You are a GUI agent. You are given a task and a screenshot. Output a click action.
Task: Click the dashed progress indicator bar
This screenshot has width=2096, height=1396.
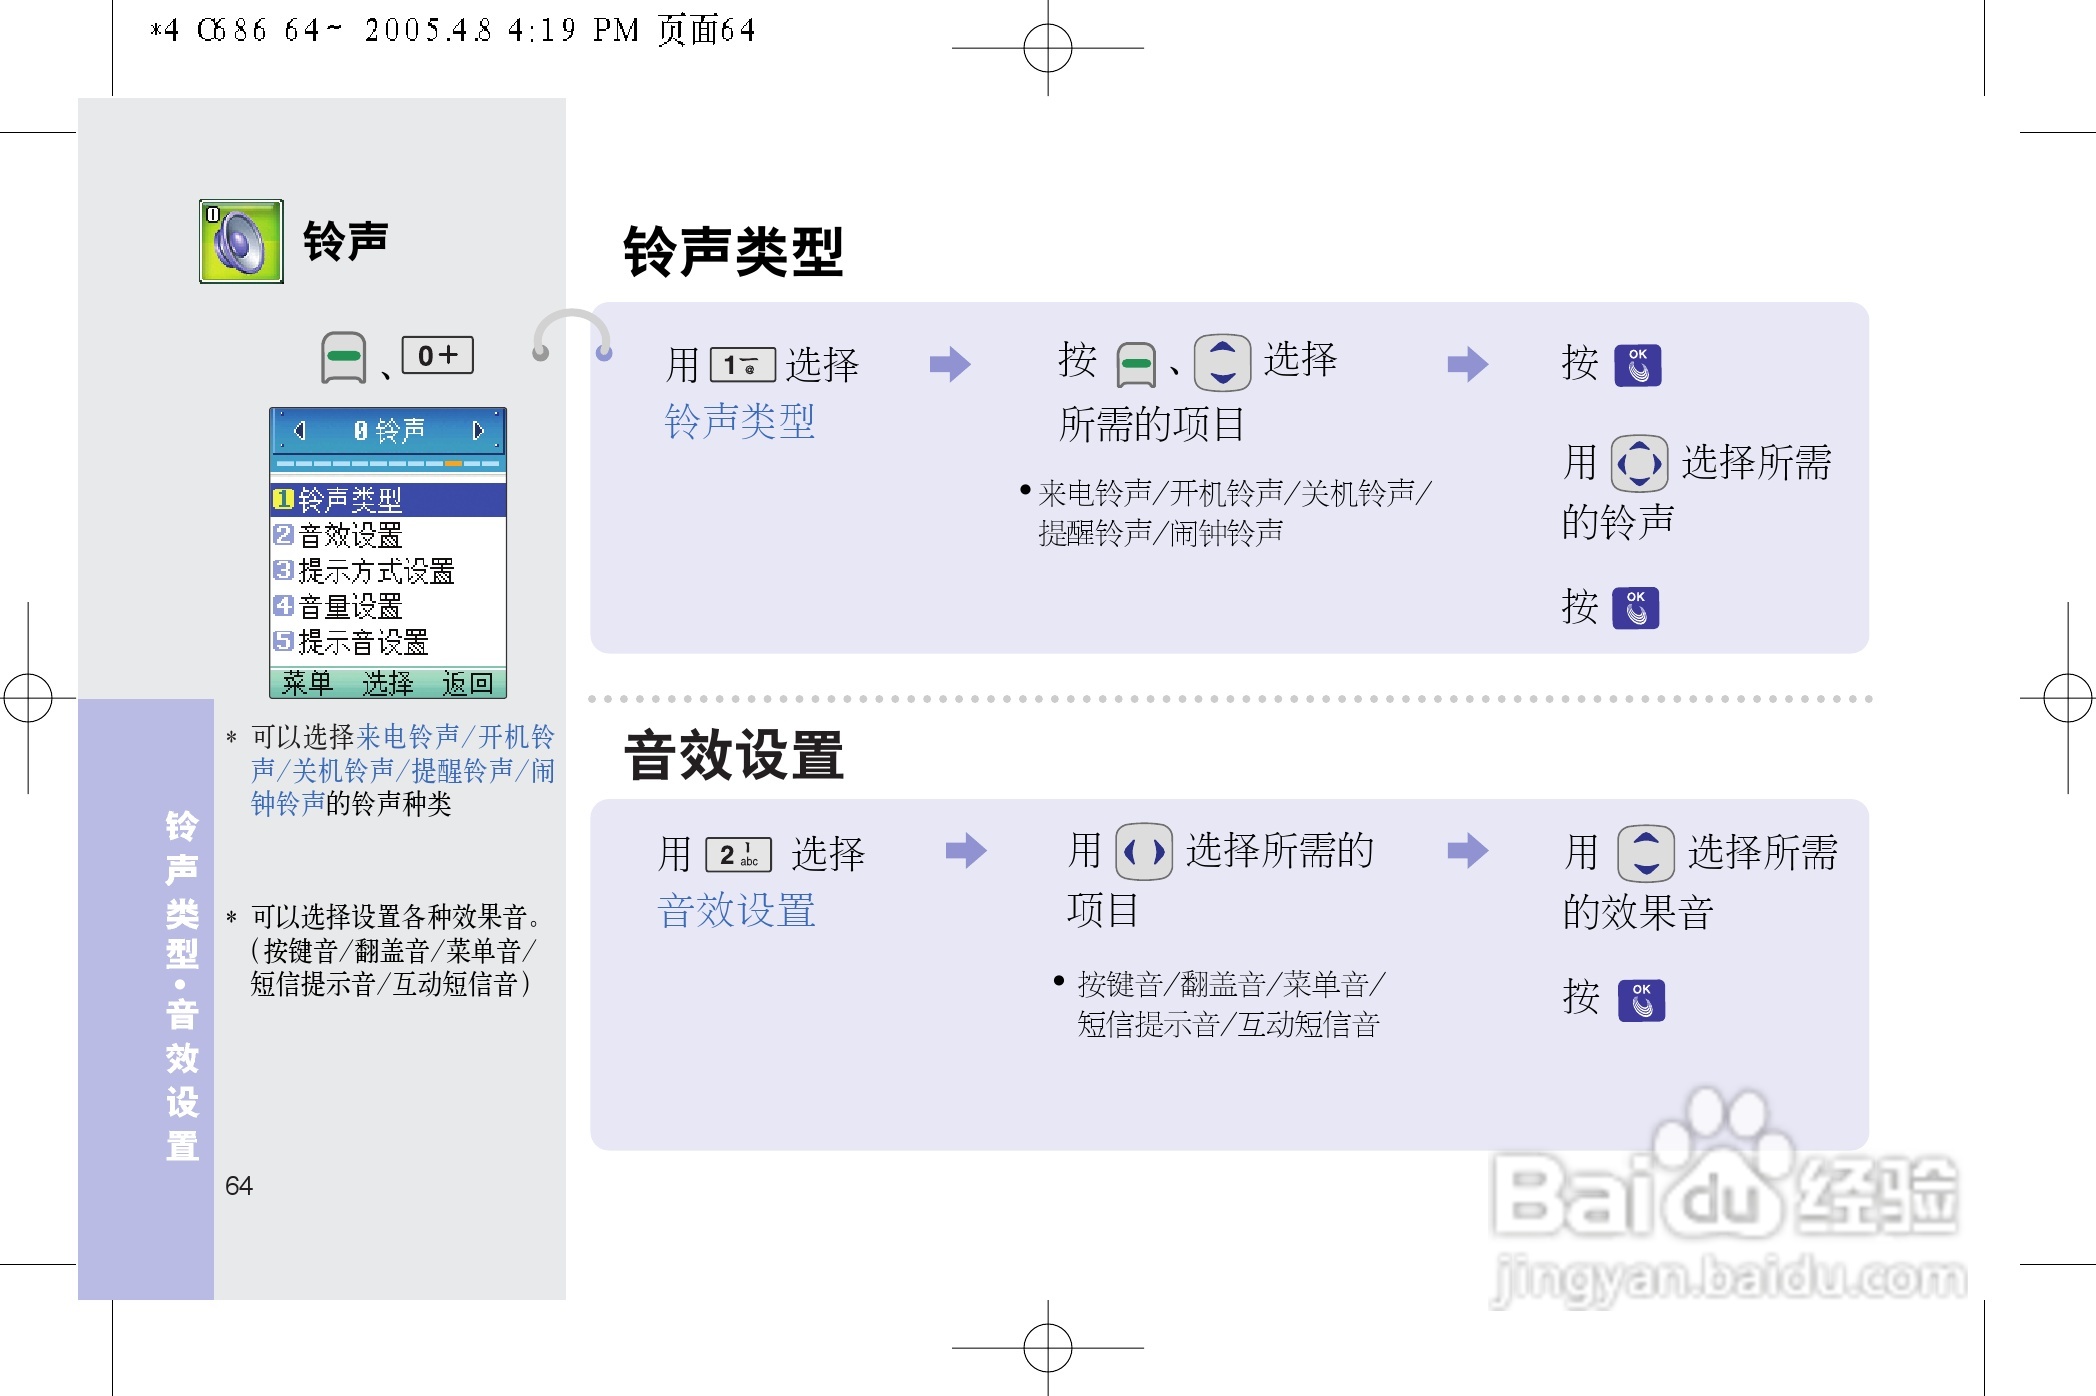pyautogui.click(x=388, y=464)
